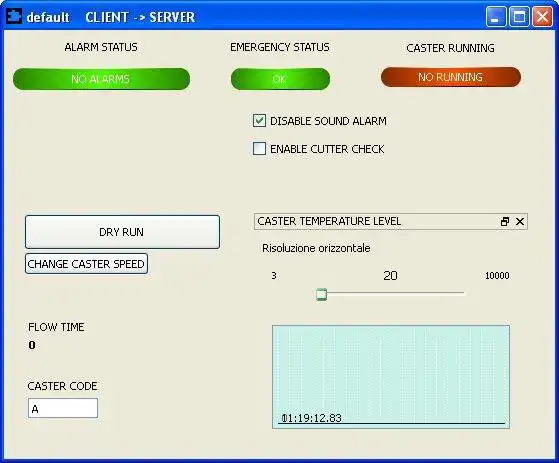Click the CASTER RUNNING heading

tap(450, 48)
